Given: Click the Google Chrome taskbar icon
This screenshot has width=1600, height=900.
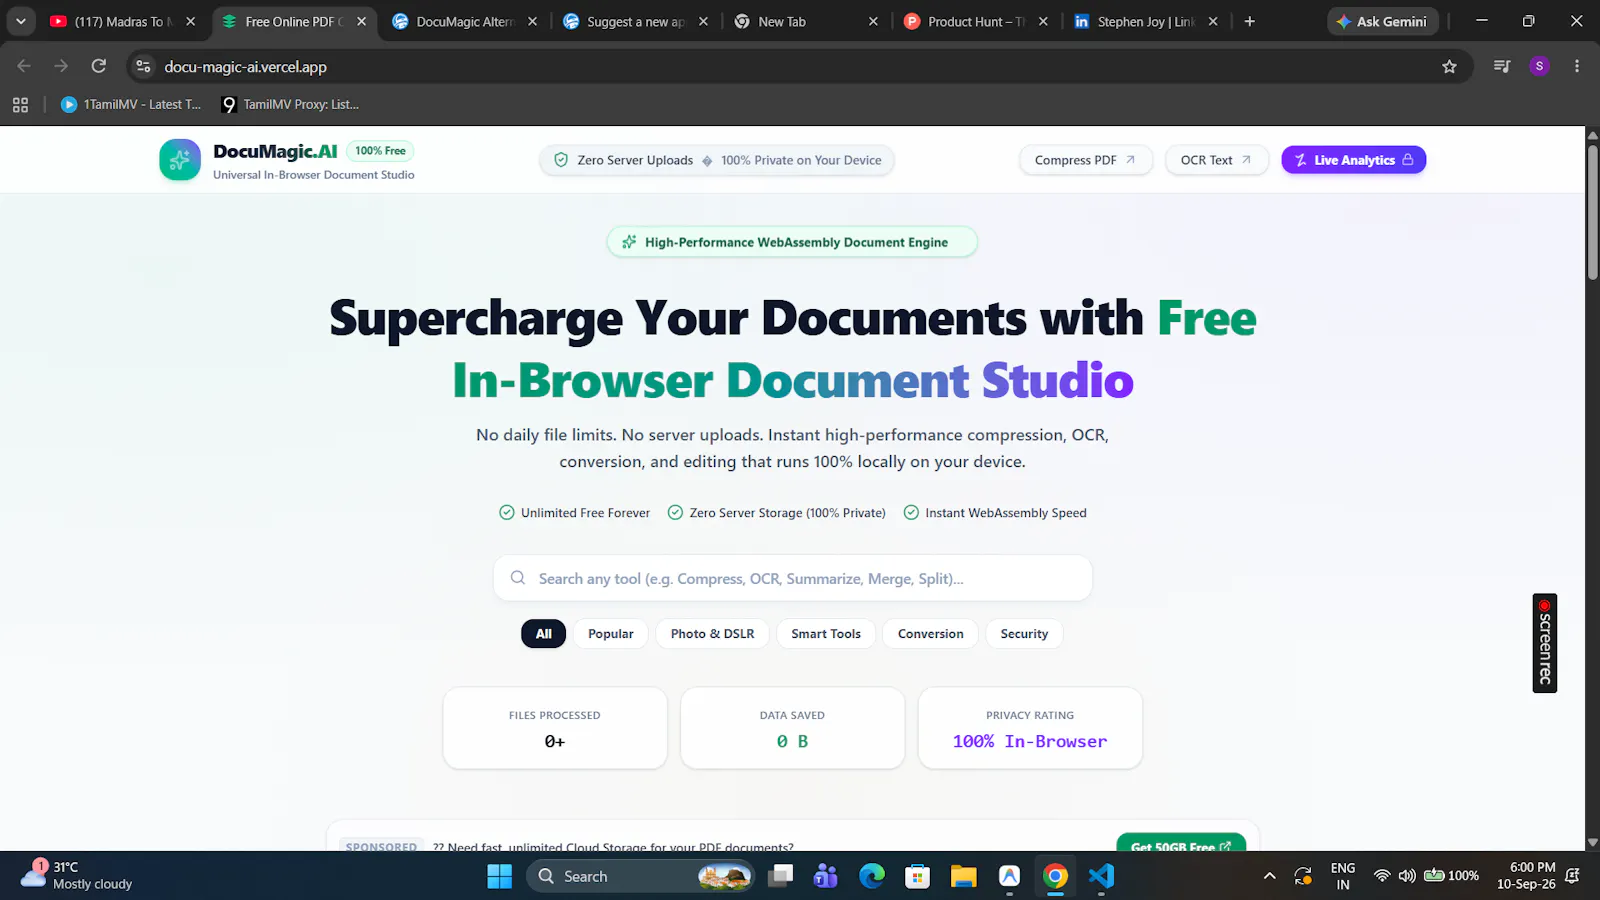Looking at the screenshot, I should 1055,876.
